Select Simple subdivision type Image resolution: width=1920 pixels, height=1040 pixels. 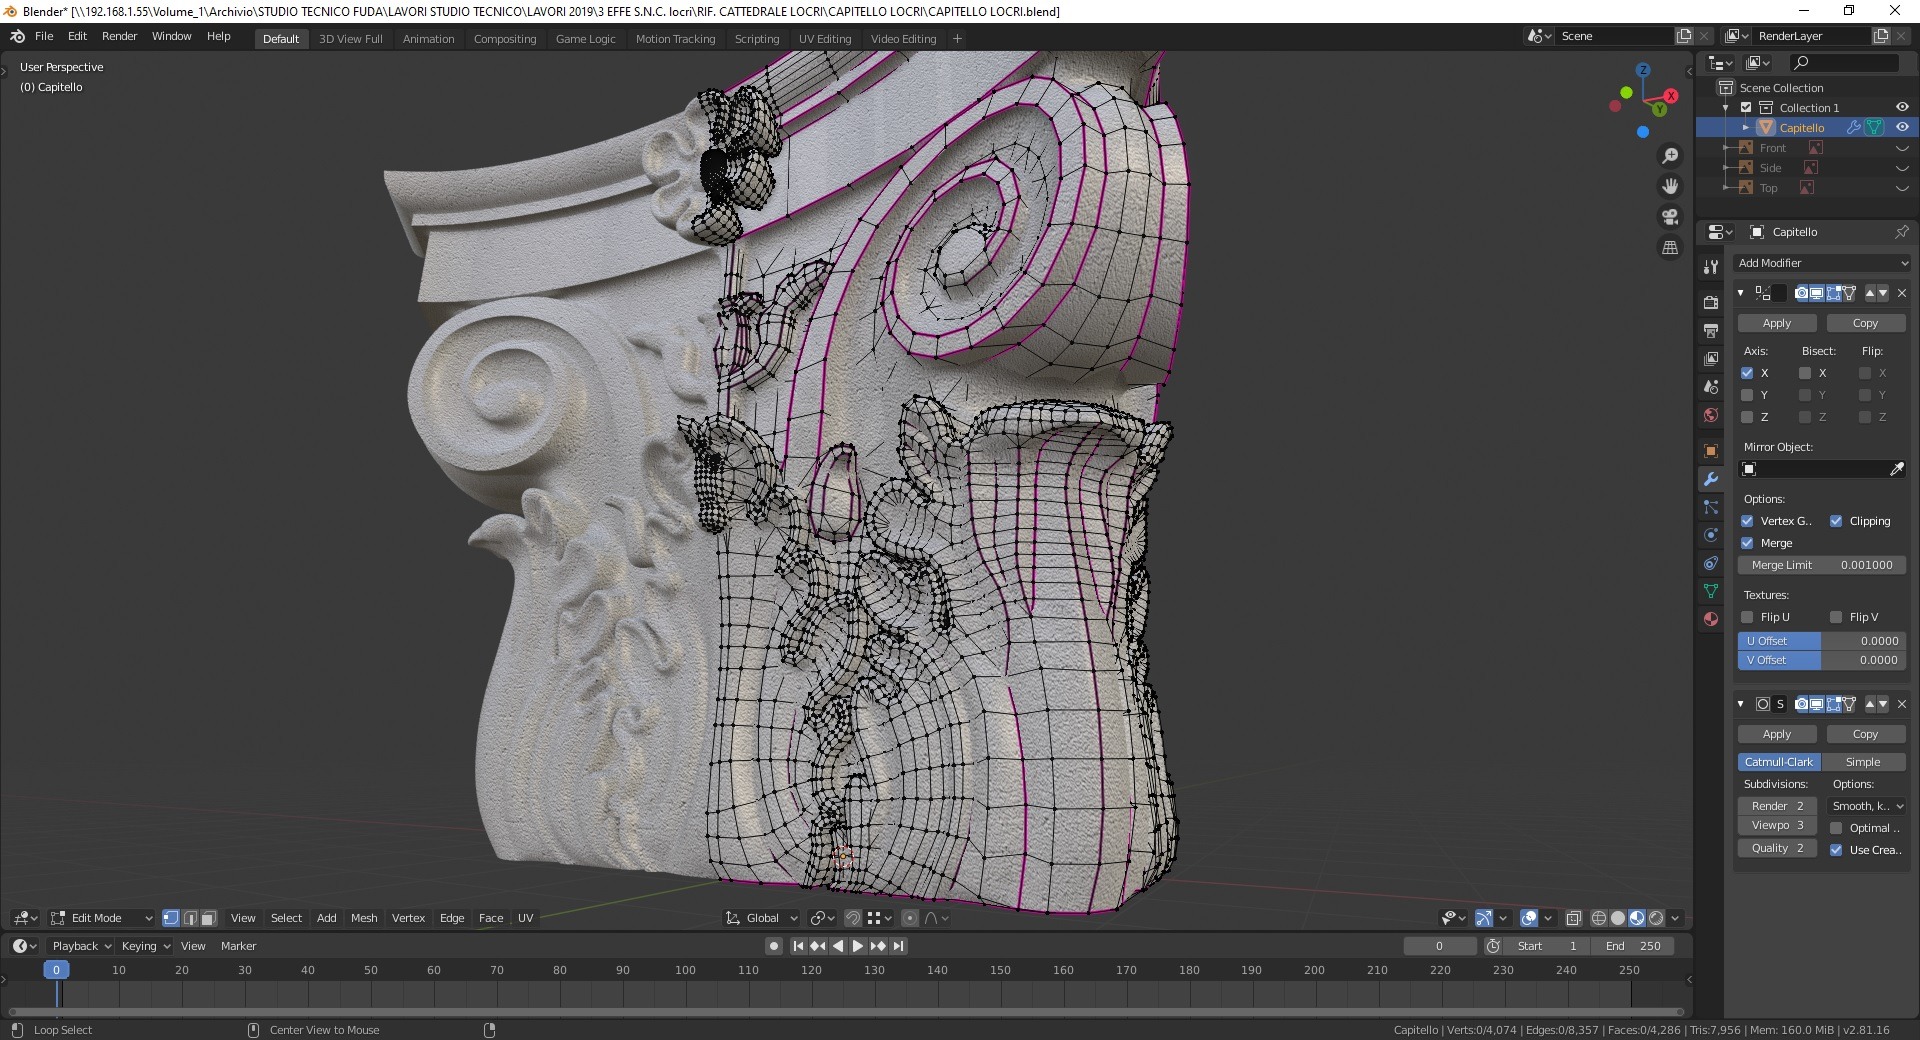1863,762
